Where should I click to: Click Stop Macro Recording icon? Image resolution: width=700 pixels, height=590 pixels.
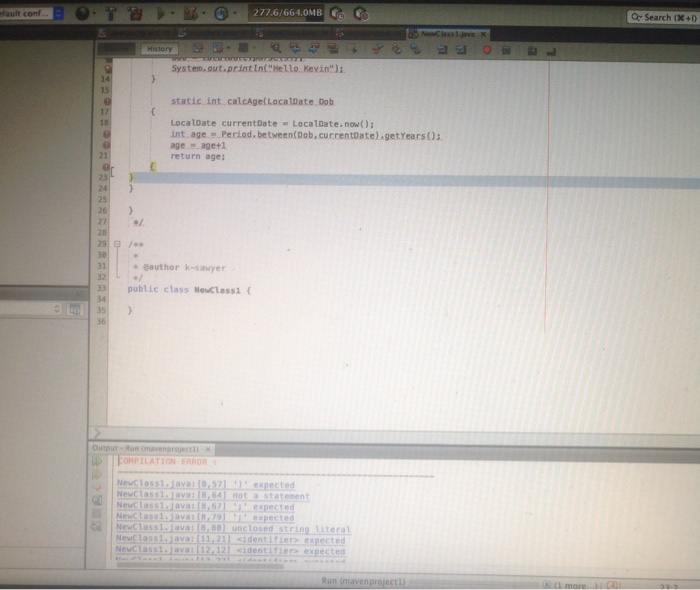[x=506, y=50]
